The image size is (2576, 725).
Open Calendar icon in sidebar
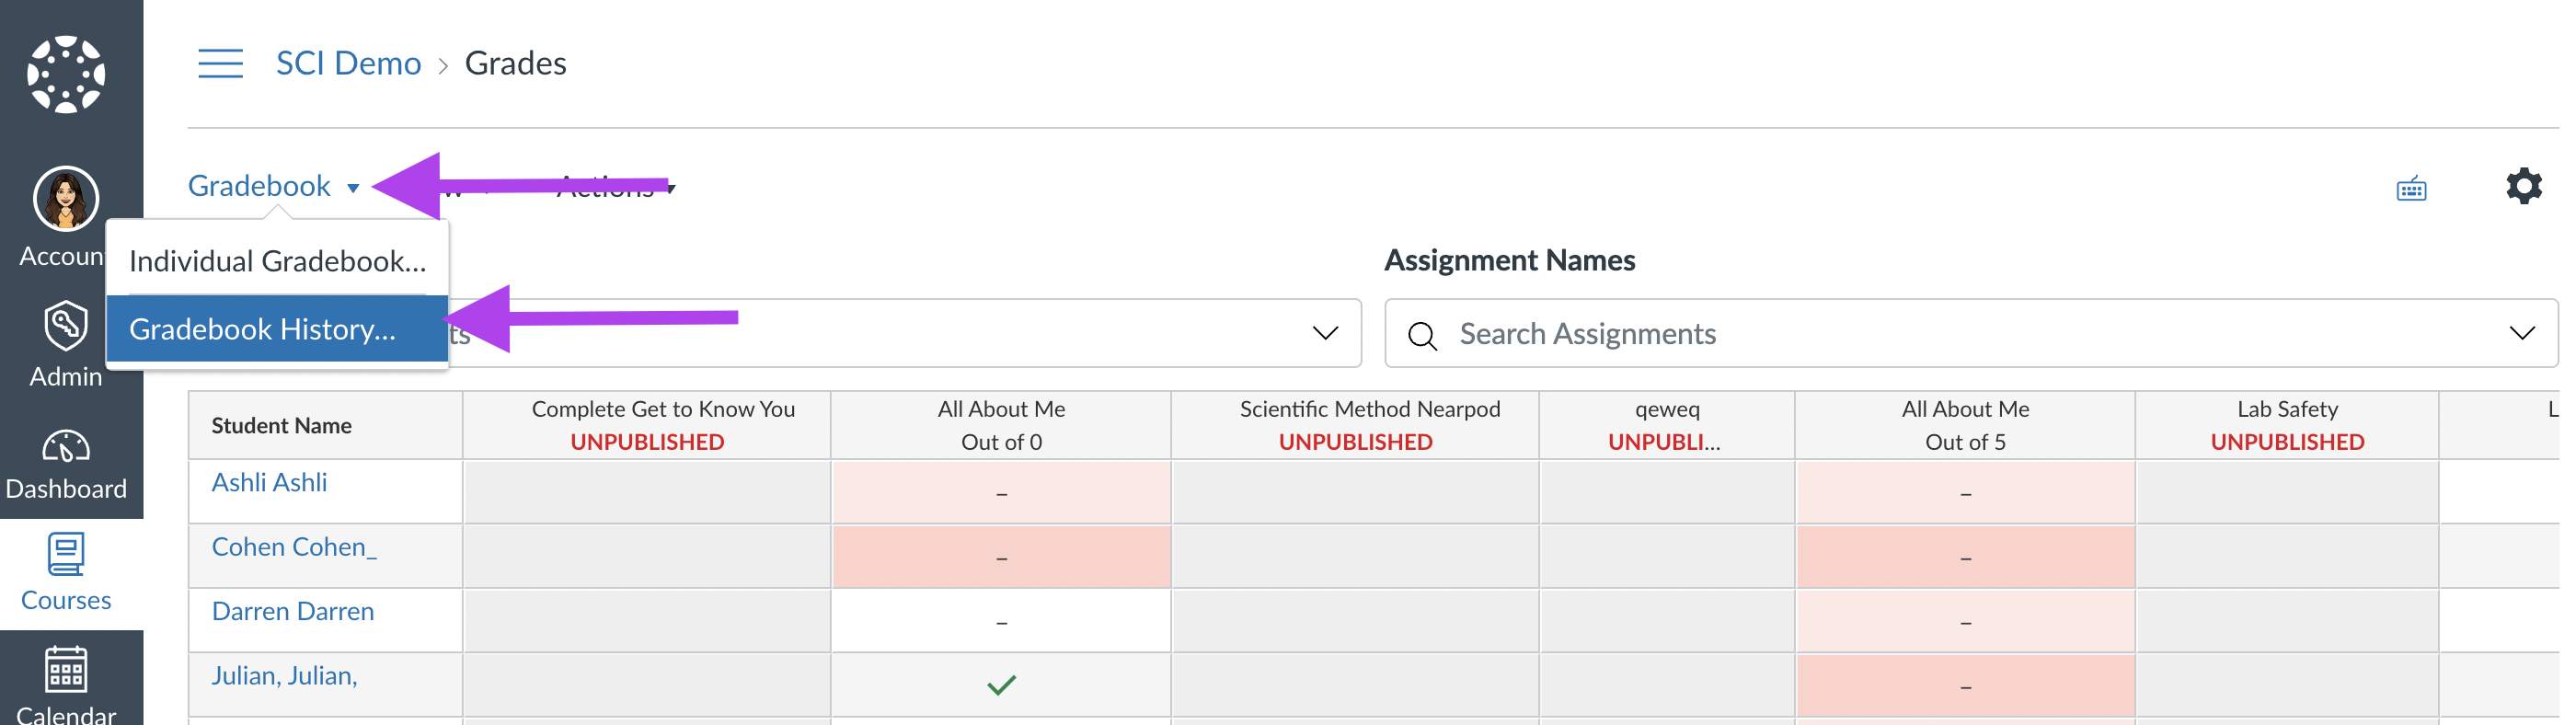(66, 669)
